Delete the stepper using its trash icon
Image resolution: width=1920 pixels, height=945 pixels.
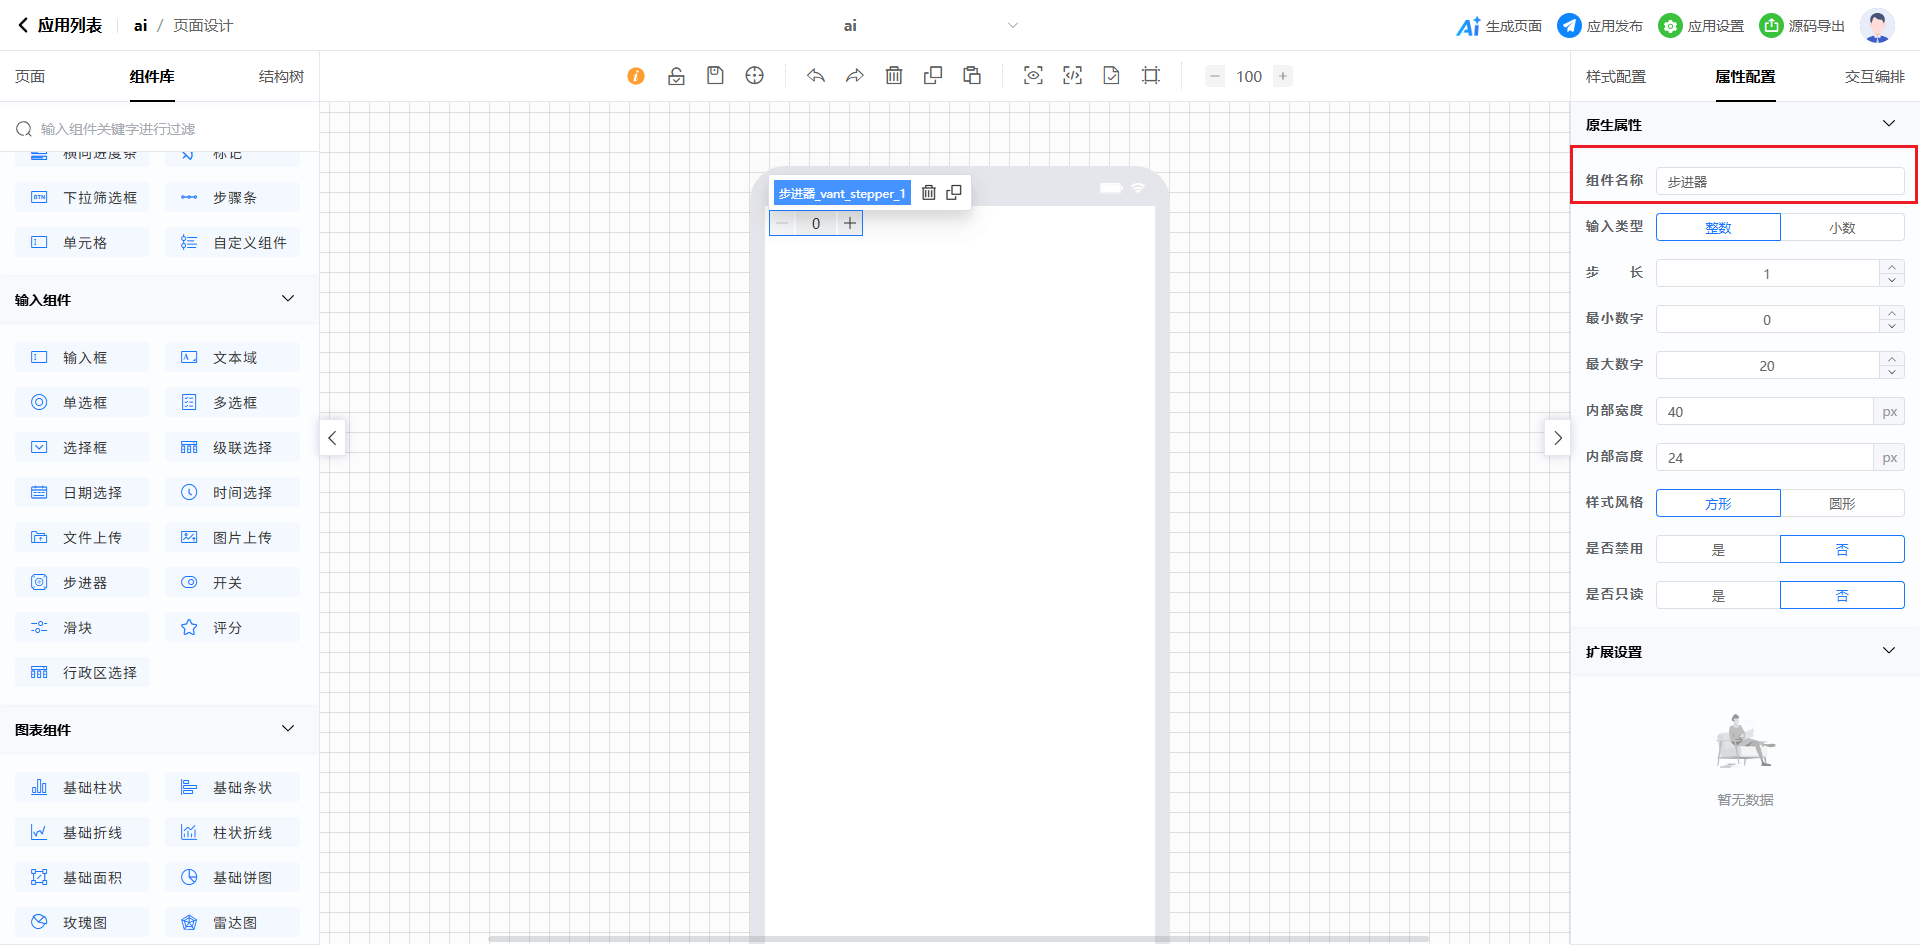[929, 193]
